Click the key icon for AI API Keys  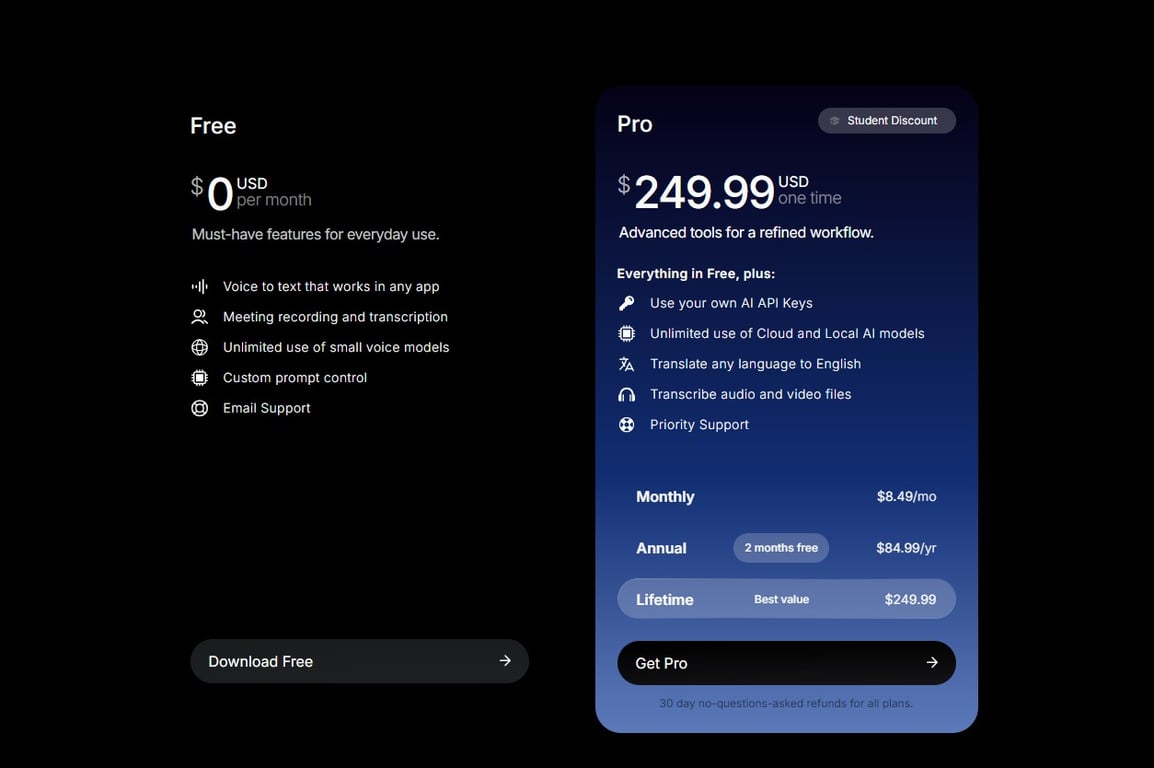click(x=627, y=303)
